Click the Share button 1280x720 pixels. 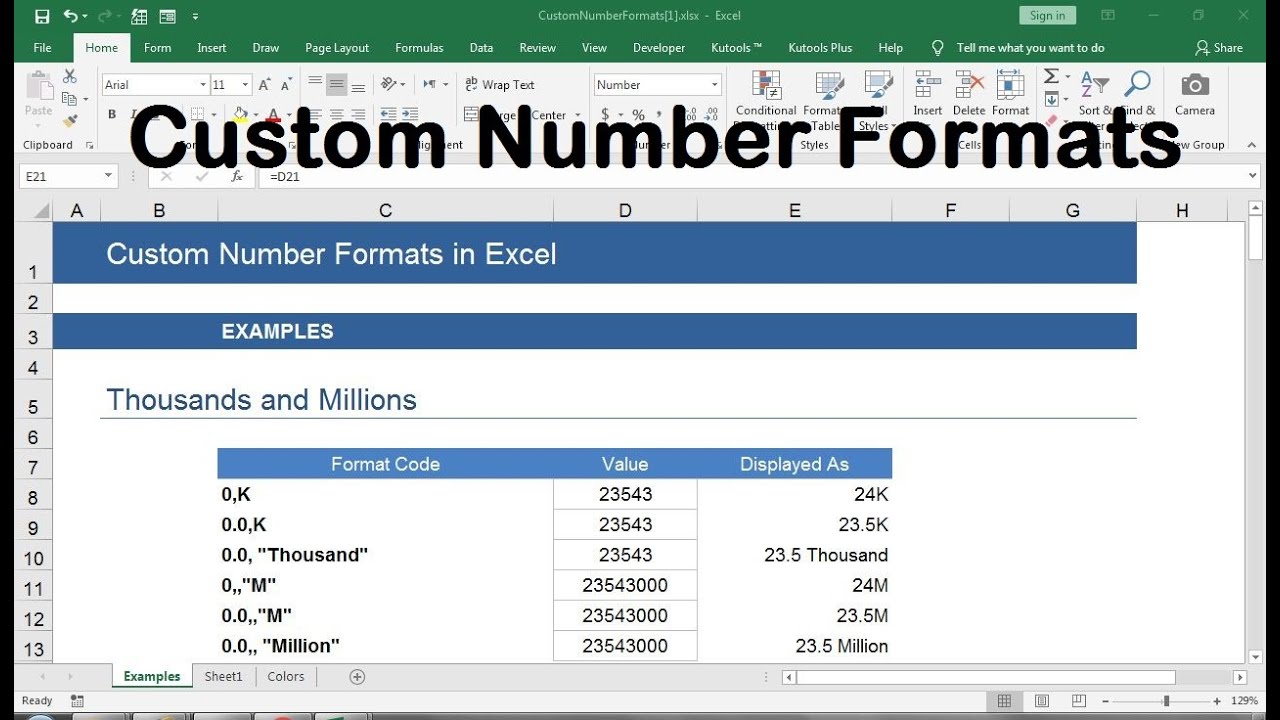pyautogui.click(x=1219, y=47)
